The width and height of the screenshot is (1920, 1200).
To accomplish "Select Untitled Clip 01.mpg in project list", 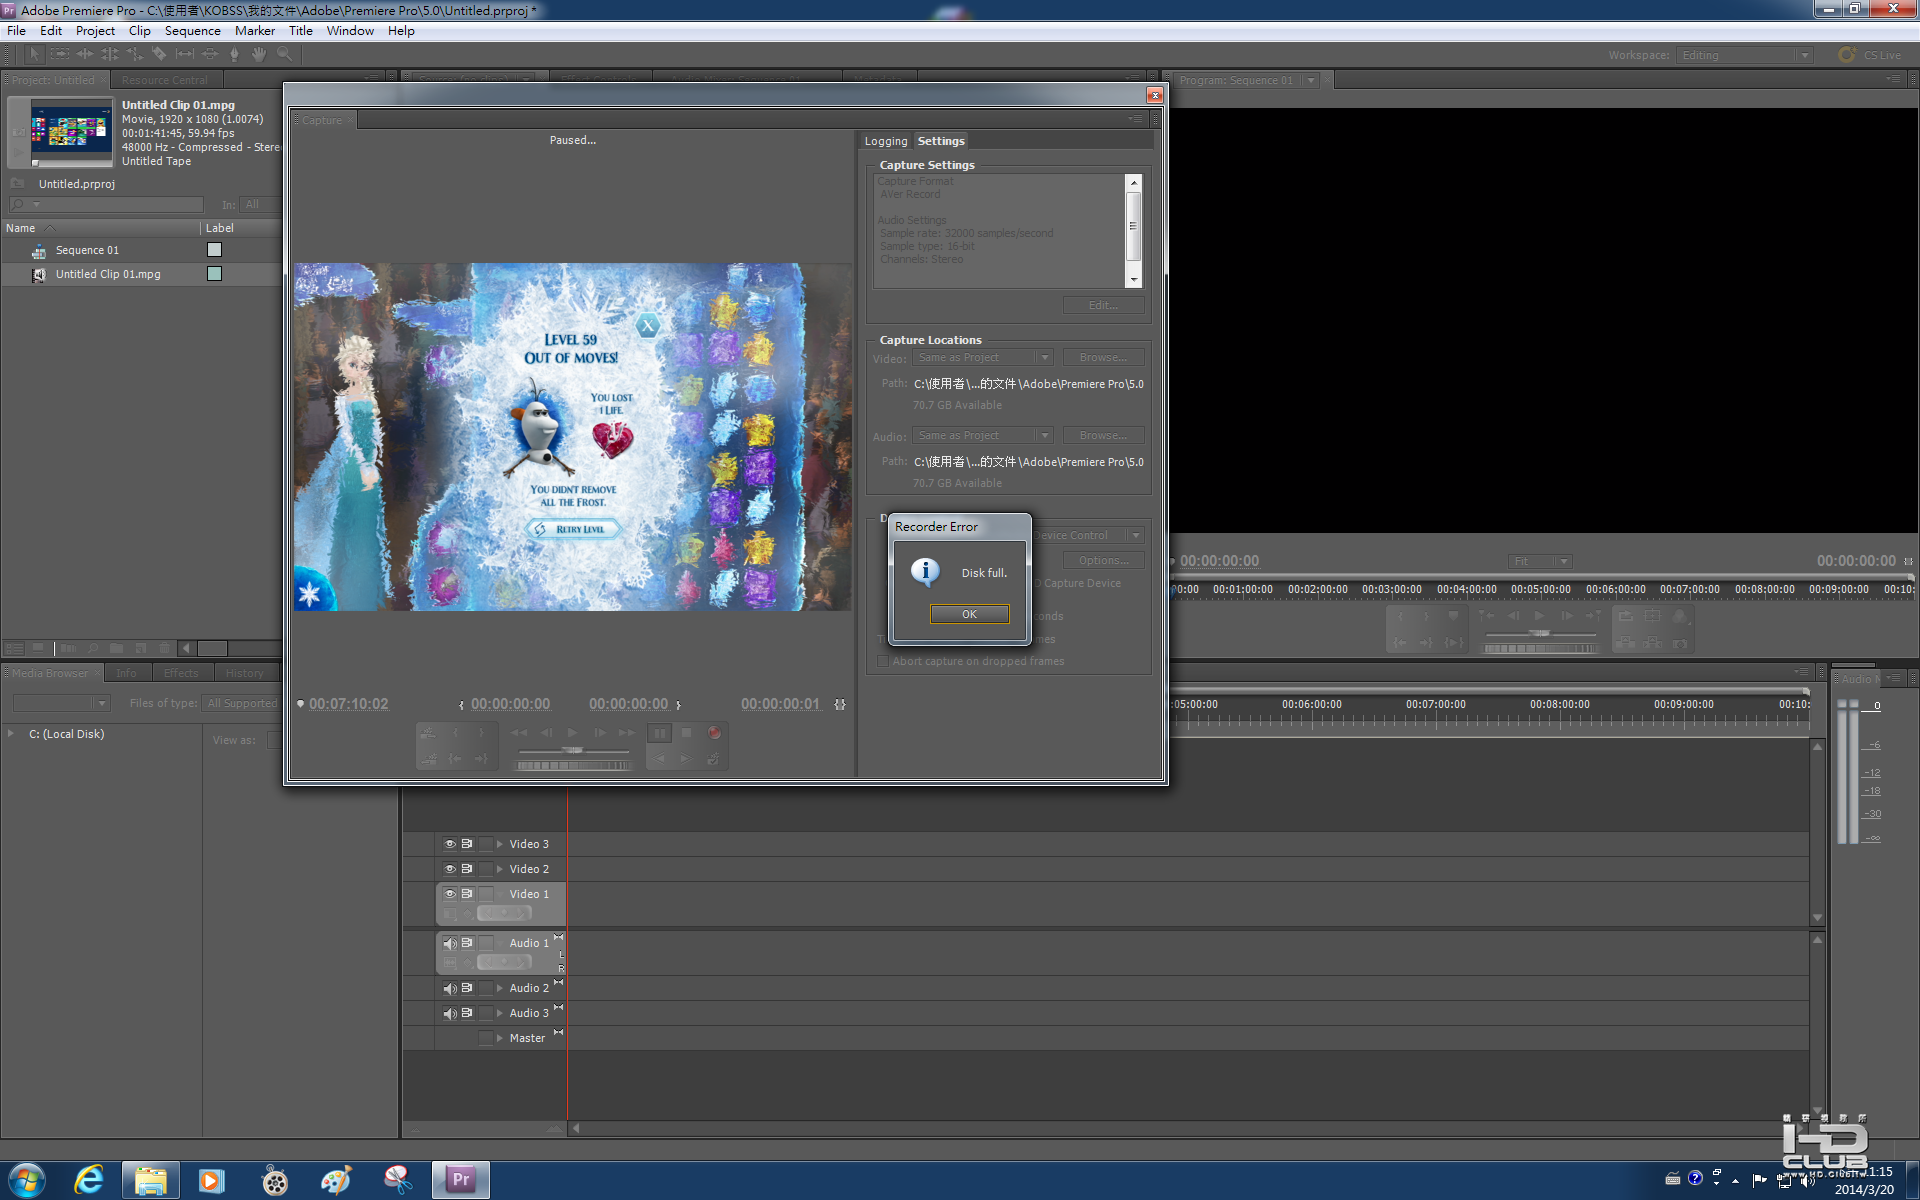I will (x=108, y=274).
